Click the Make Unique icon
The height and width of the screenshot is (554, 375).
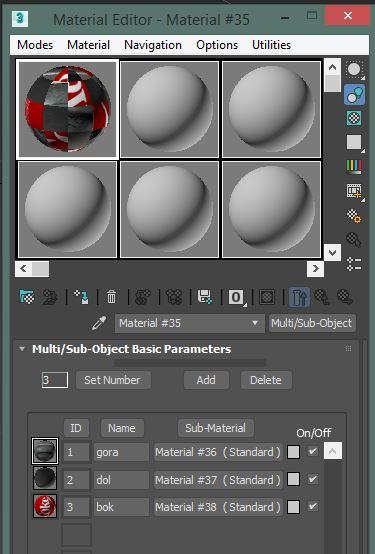(x=174, y=297)
